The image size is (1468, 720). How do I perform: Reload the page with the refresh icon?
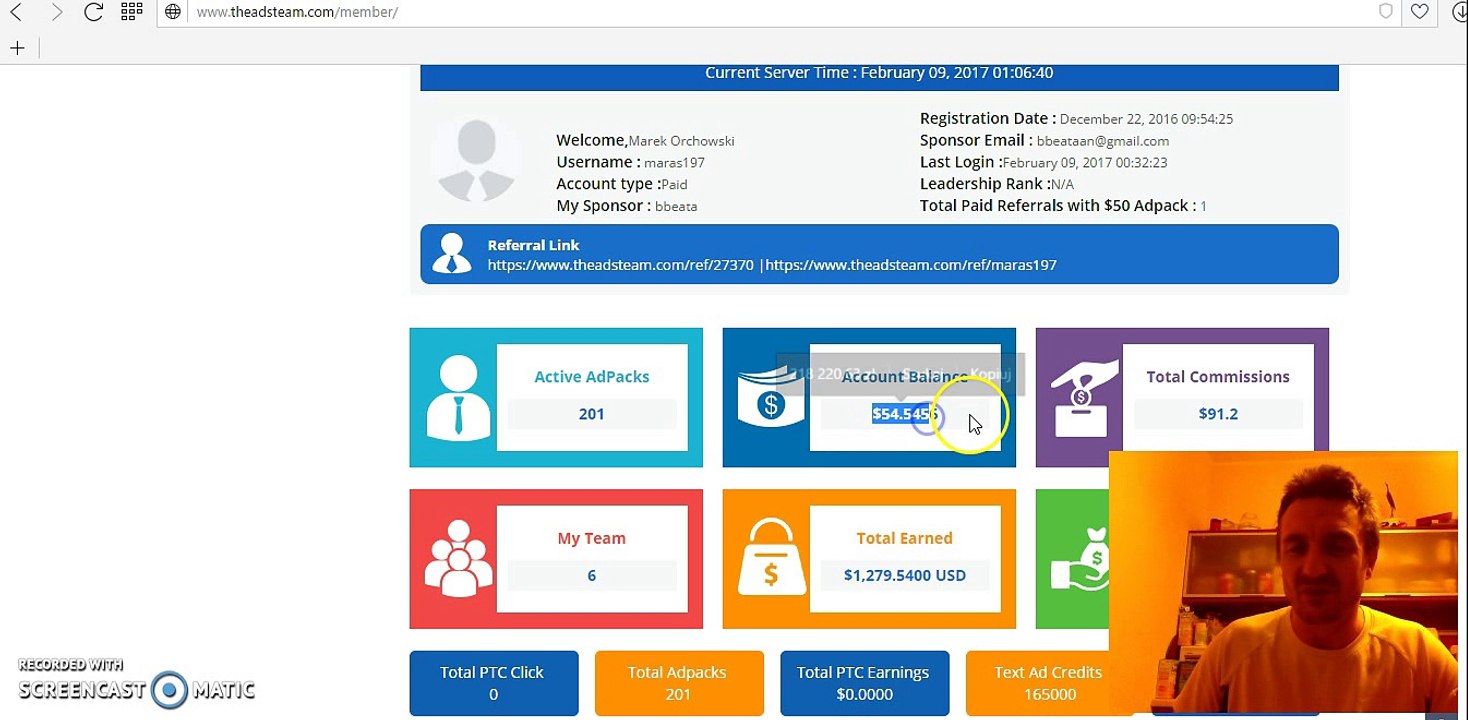click(x=93, y=12)
